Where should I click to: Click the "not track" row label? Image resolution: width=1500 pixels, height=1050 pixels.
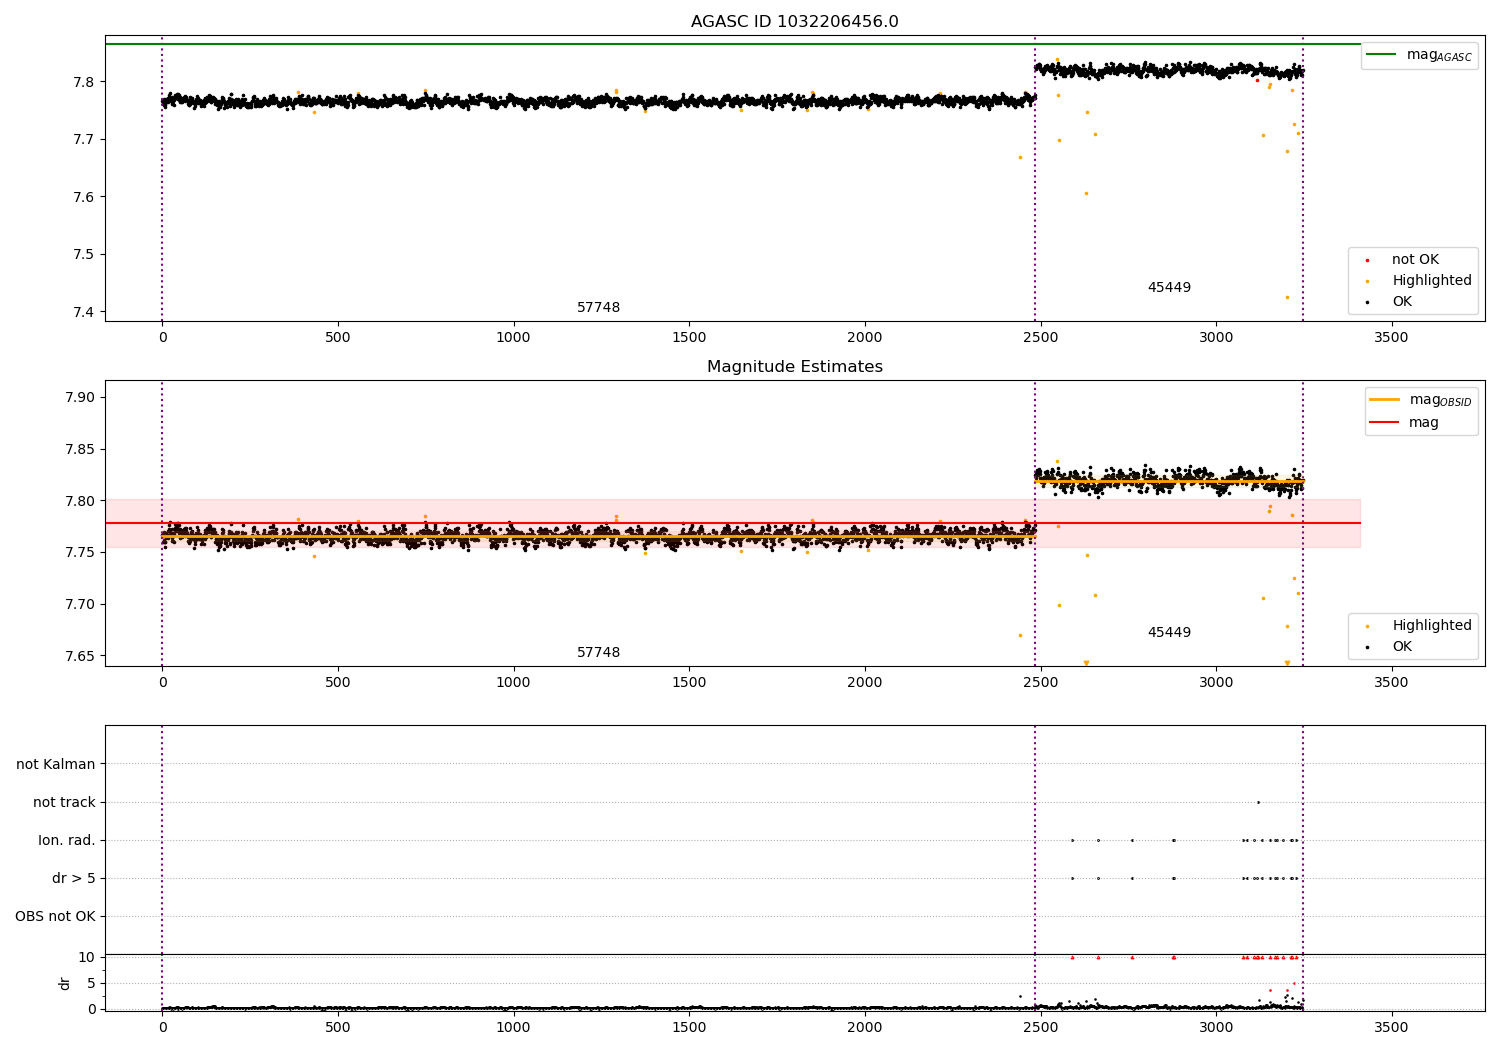tap(64, 802)
